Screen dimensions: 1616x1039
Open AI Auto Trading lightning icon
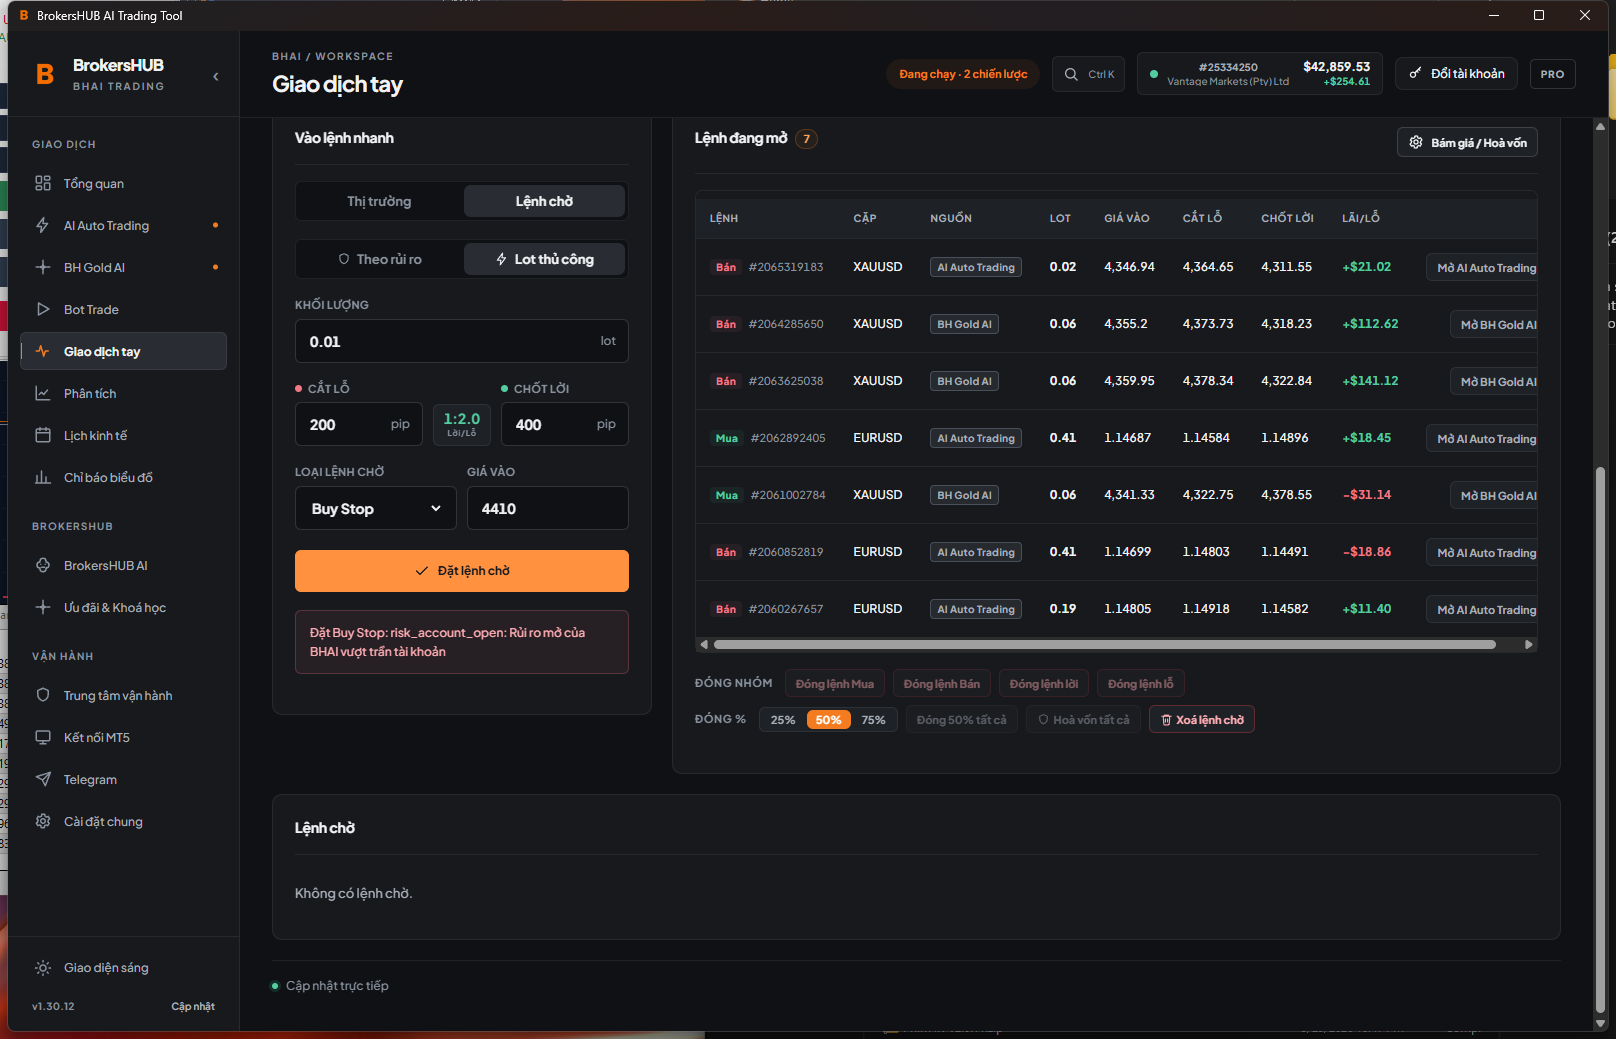(43, 225)
